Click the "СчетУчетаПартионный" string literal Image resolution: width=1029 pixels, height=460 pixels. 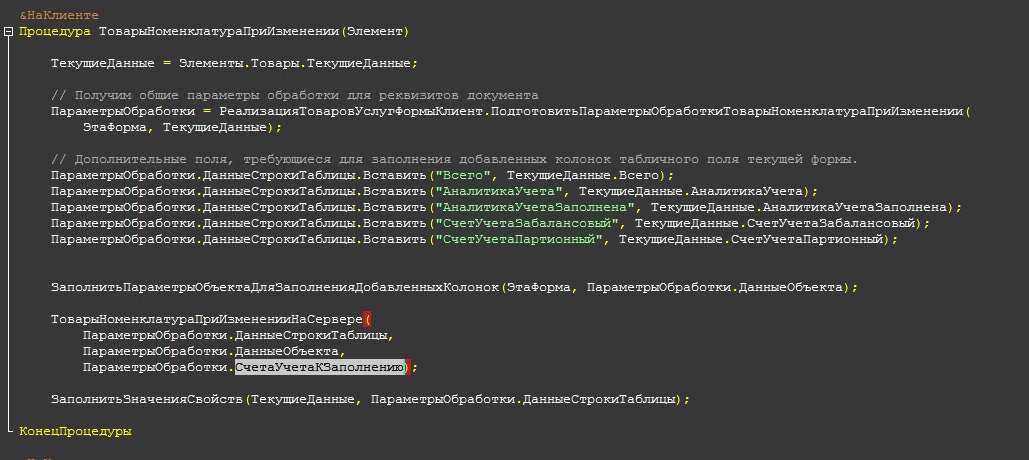(519, 240)
